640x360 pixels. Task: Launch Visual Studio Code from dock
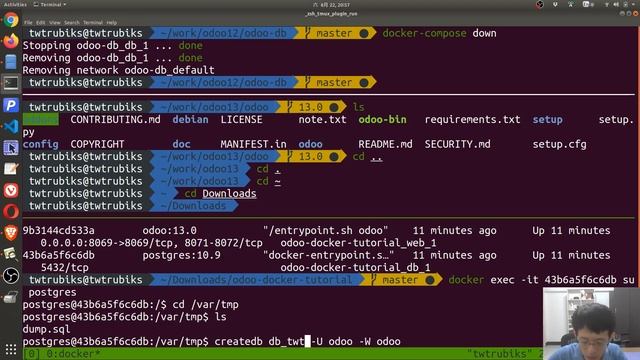pyautogui.click(x=11, y=126)
